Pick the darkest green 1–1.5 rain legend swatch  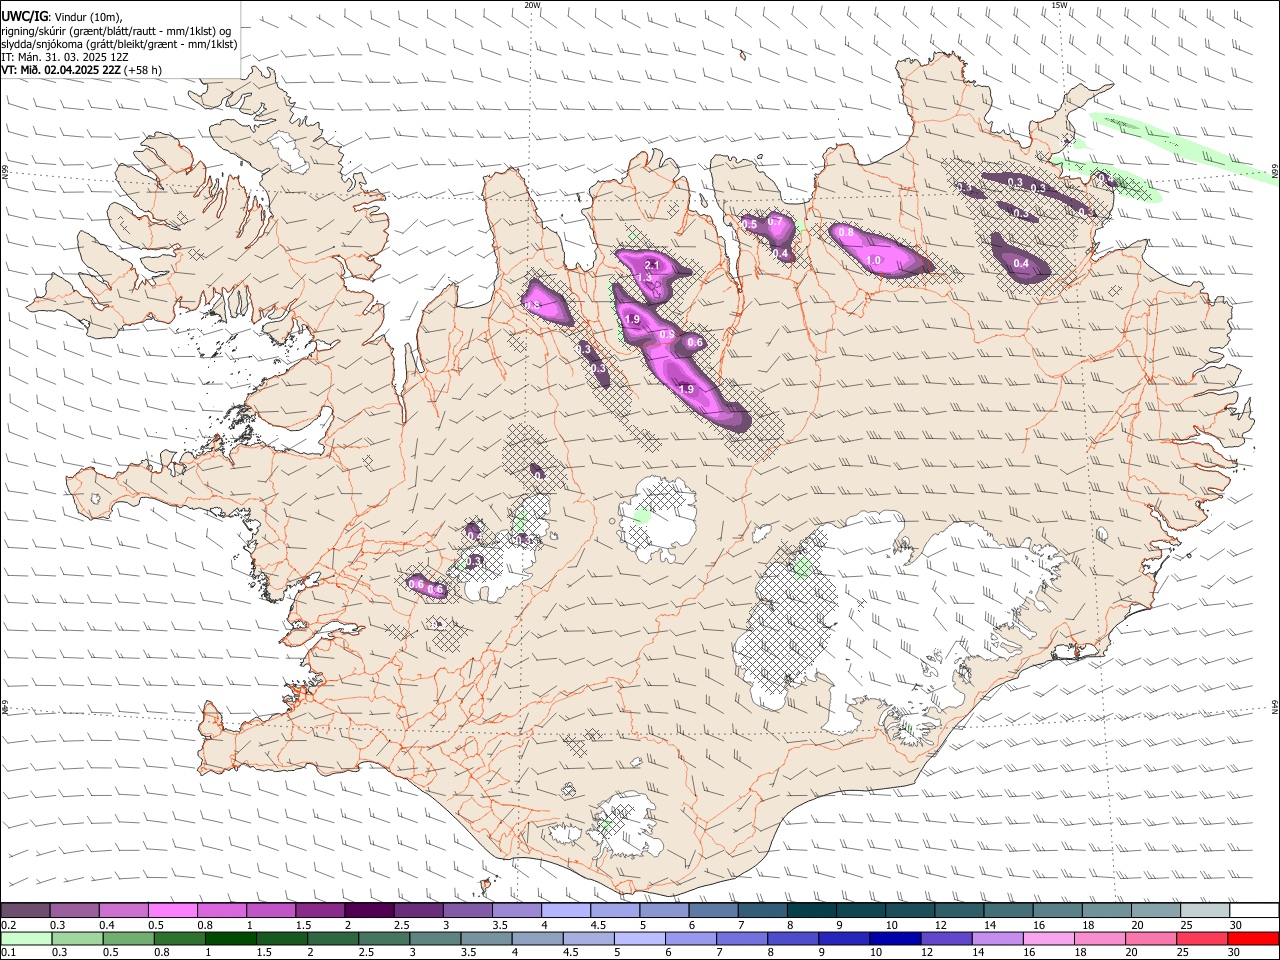[x=230, y=937]
